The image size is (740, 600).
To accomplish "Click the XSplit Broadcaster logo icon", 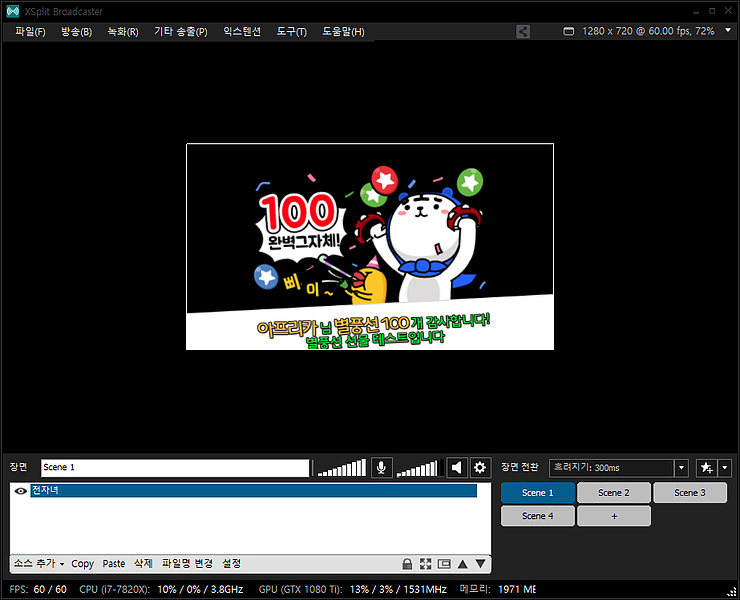I will point(13,11).
